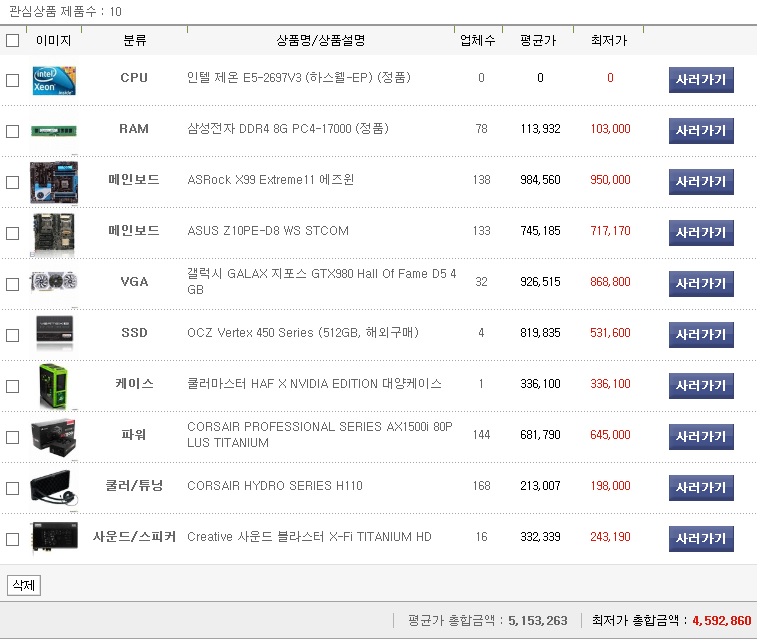
Task: Select checkbox for 파워 Corsair AX1500i row
Action: (13, 437)
